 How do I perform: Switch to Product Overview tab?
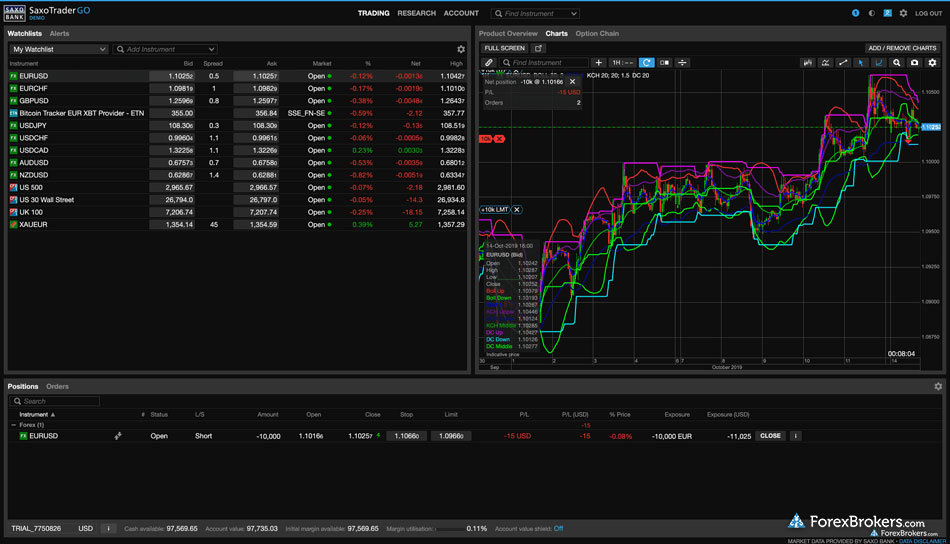pyautogui.click(x=508, y=33)
